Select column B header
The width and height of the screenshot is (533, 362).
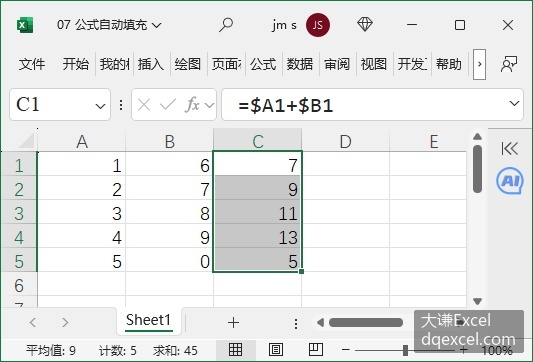point(170,141)
